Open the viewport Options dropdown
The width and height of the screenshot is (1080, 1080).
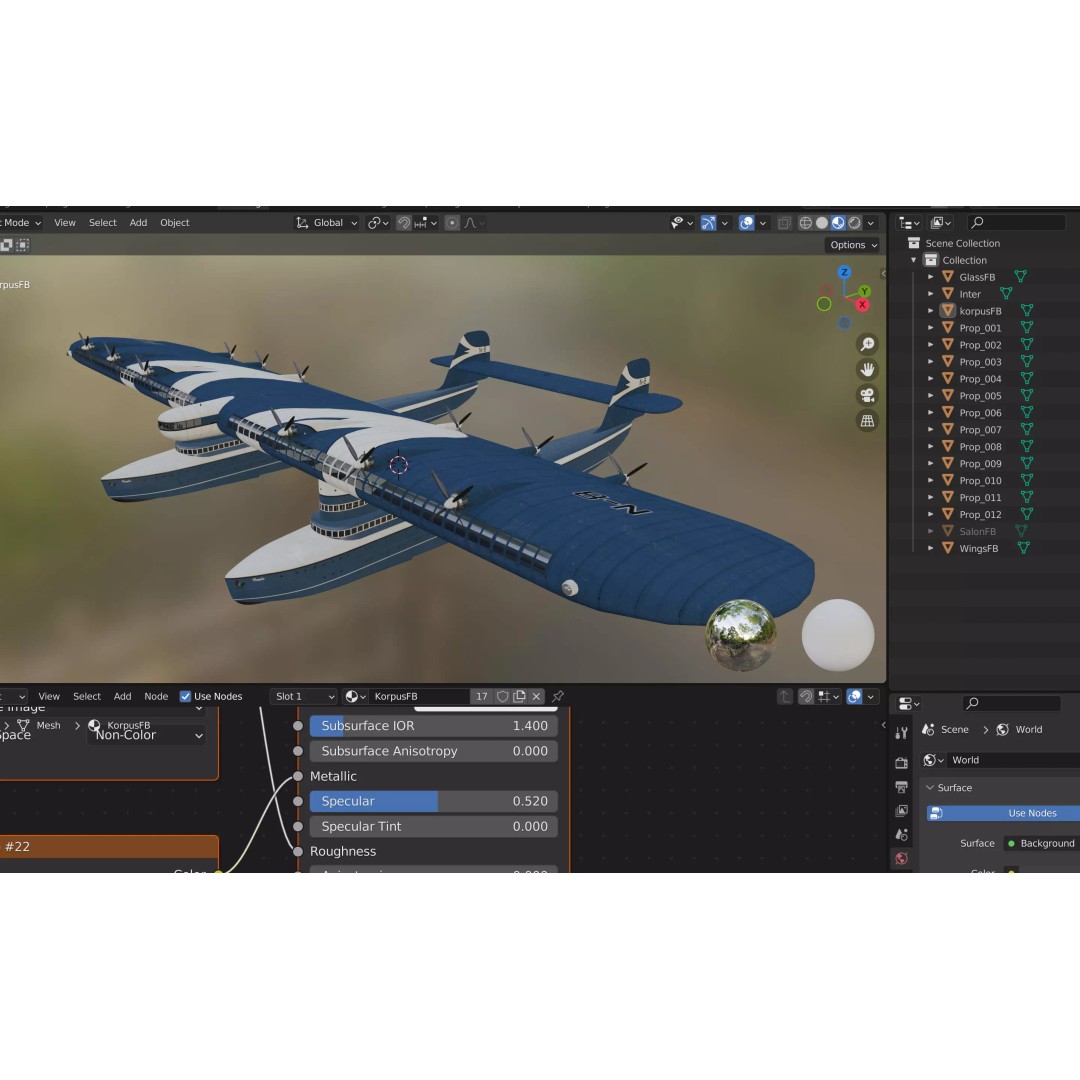853,245
